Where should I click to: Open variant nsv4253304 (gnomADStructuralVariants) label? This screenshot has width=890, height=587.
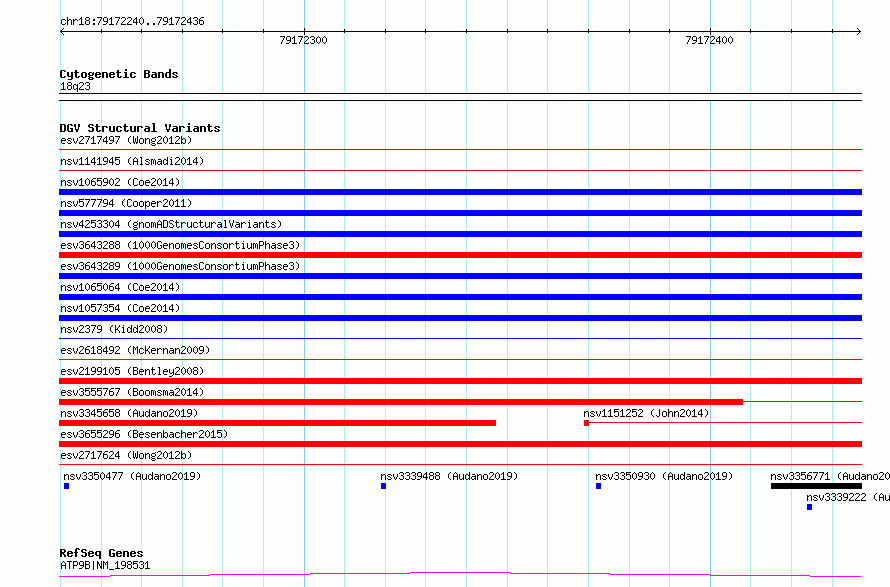pyautogui.click(x=171, y=224)
